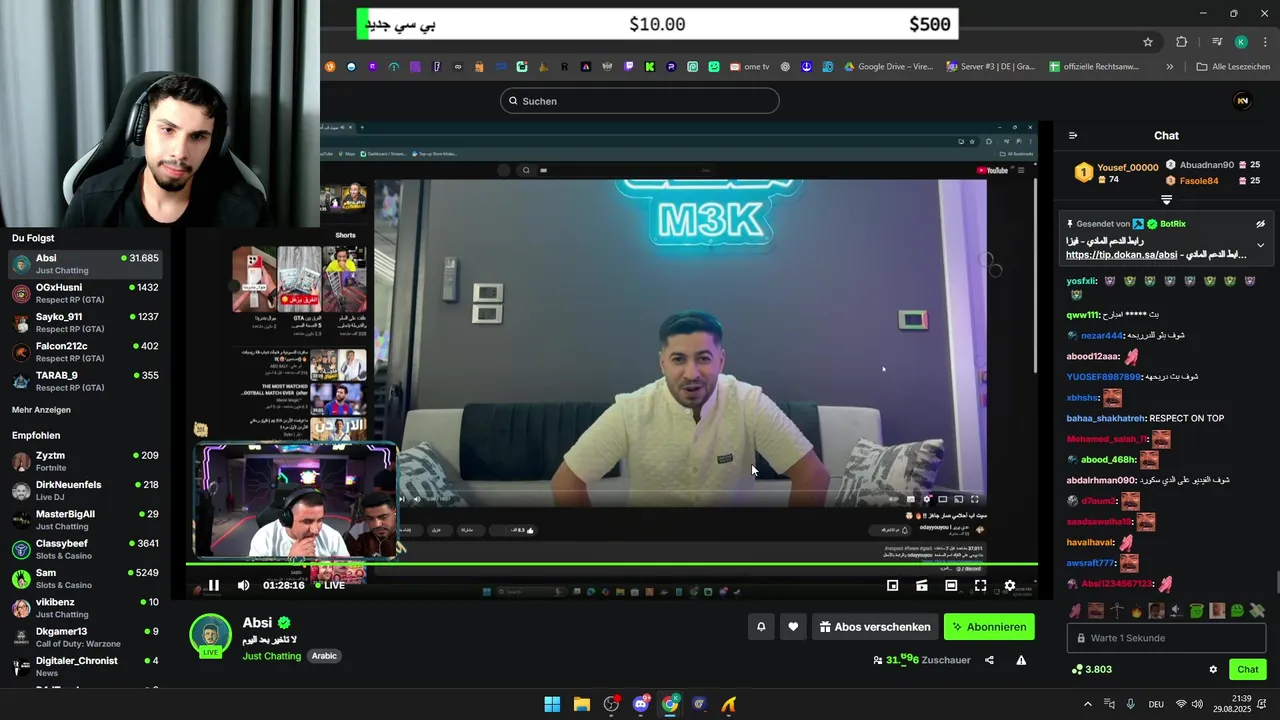The image size is (1280, 720).
Task: Open recommended channel Sam
Action: pos(85,578)
